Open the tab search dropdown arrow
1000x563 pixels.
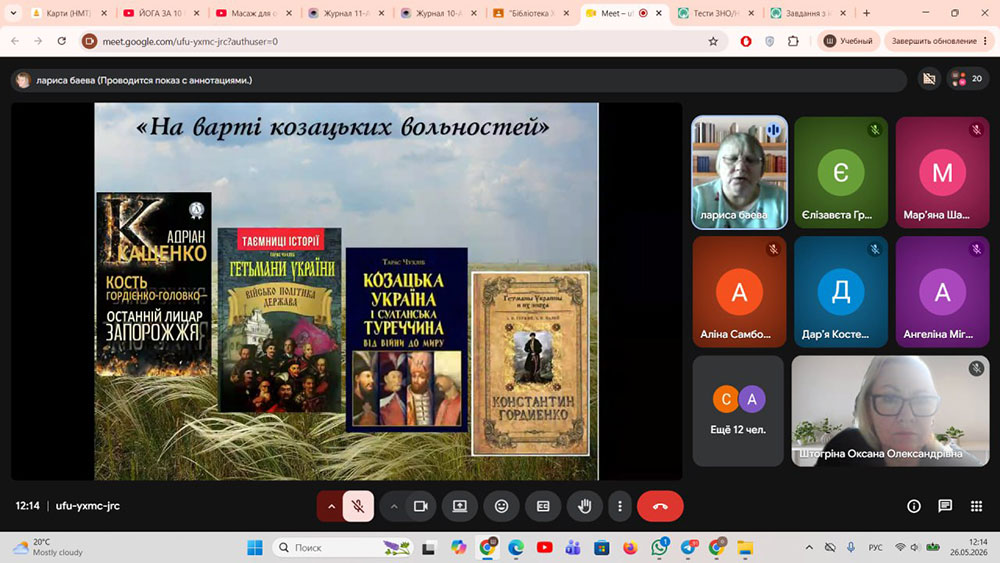click(x=13, y=13)
